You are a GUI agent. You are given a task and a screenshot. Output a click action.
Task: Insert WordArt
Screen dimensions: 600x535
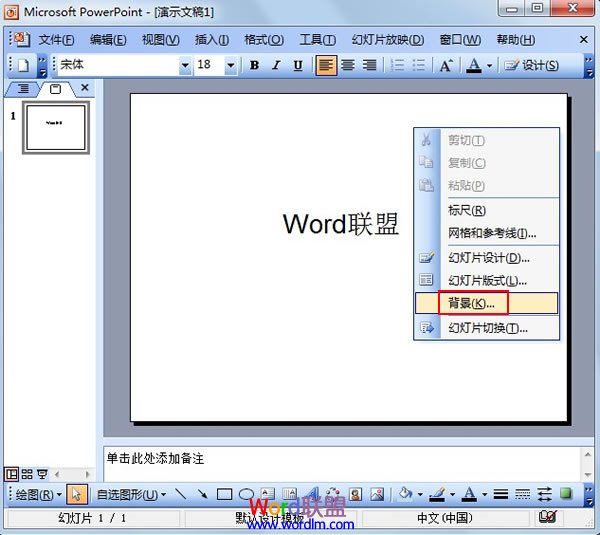pos(312,494)
